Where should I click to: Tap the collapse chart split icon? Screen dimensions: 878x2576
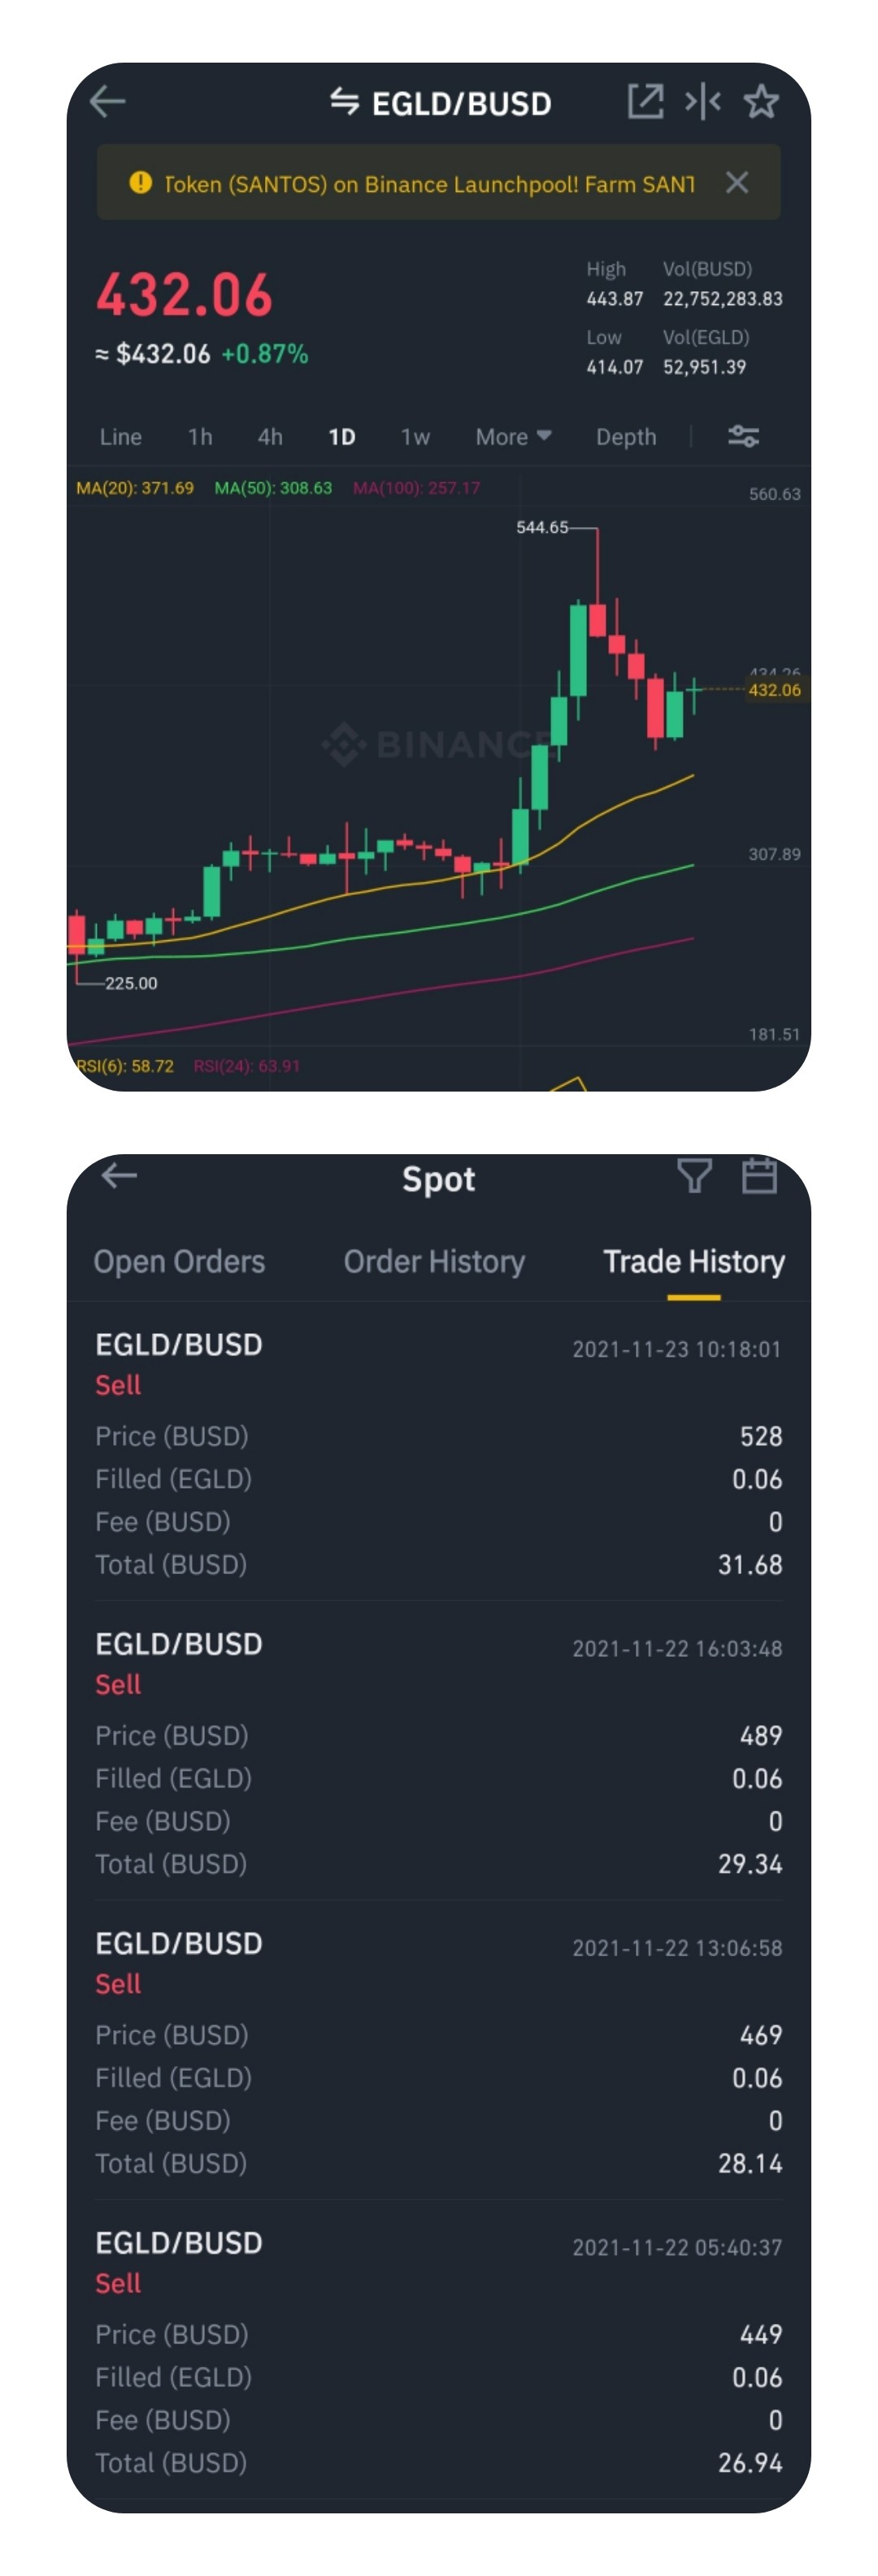tap(703, 101)
